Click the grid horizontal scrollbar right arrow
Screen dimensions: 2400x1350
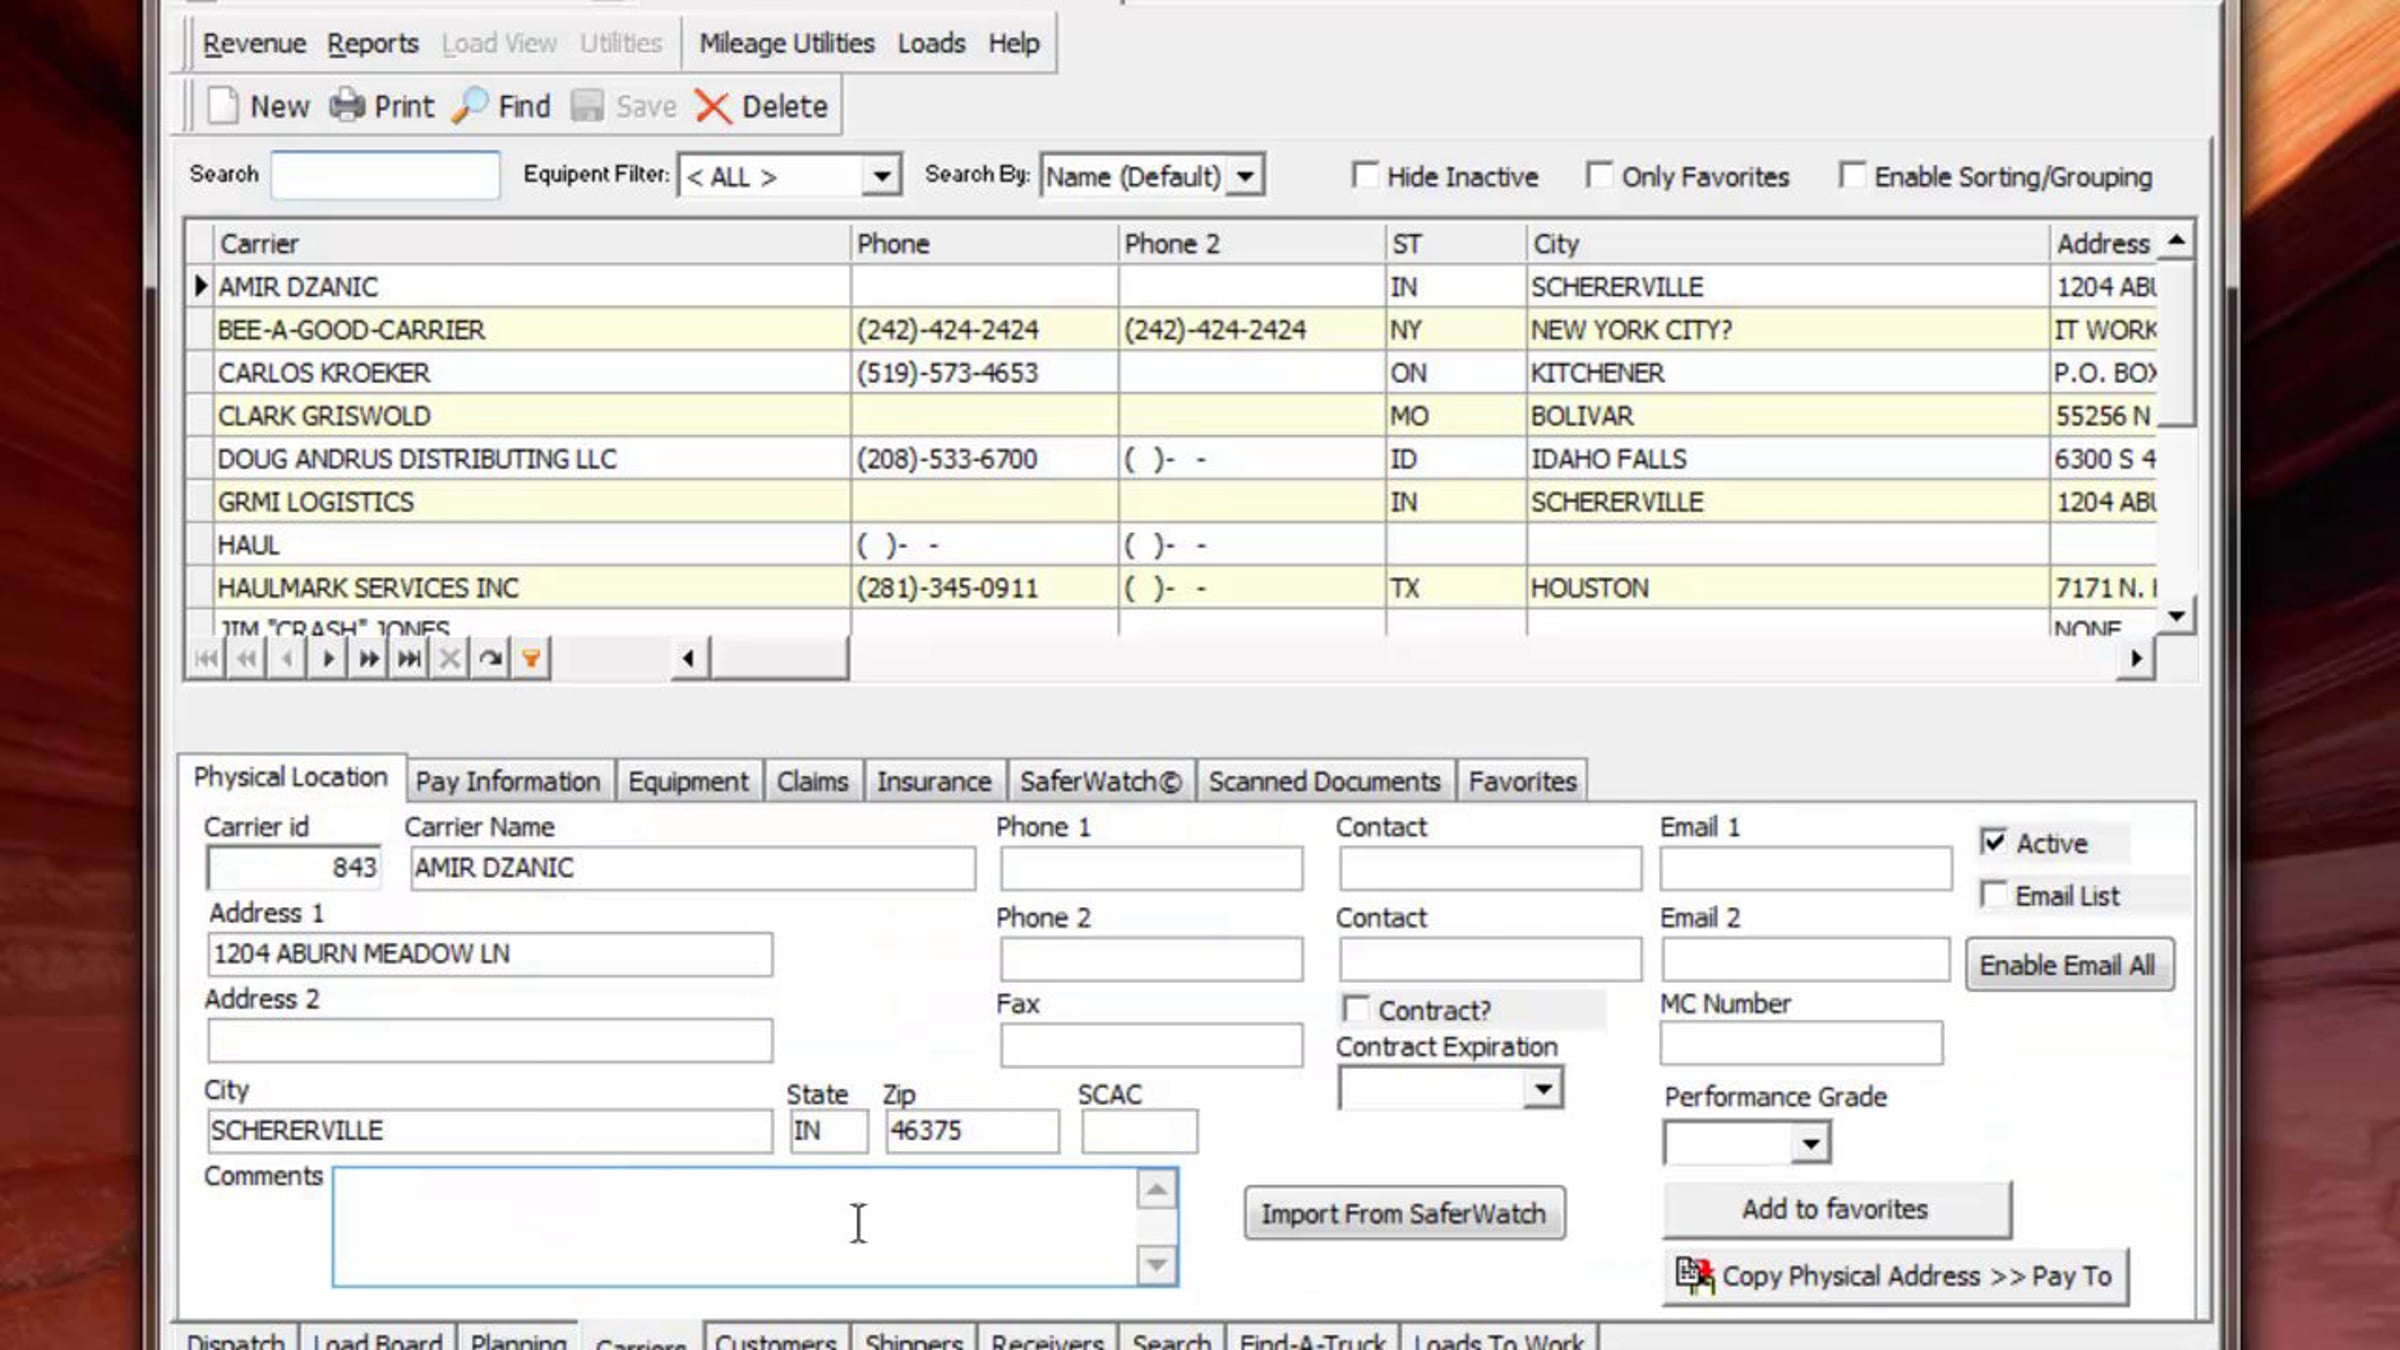[x=2135, y=659]
